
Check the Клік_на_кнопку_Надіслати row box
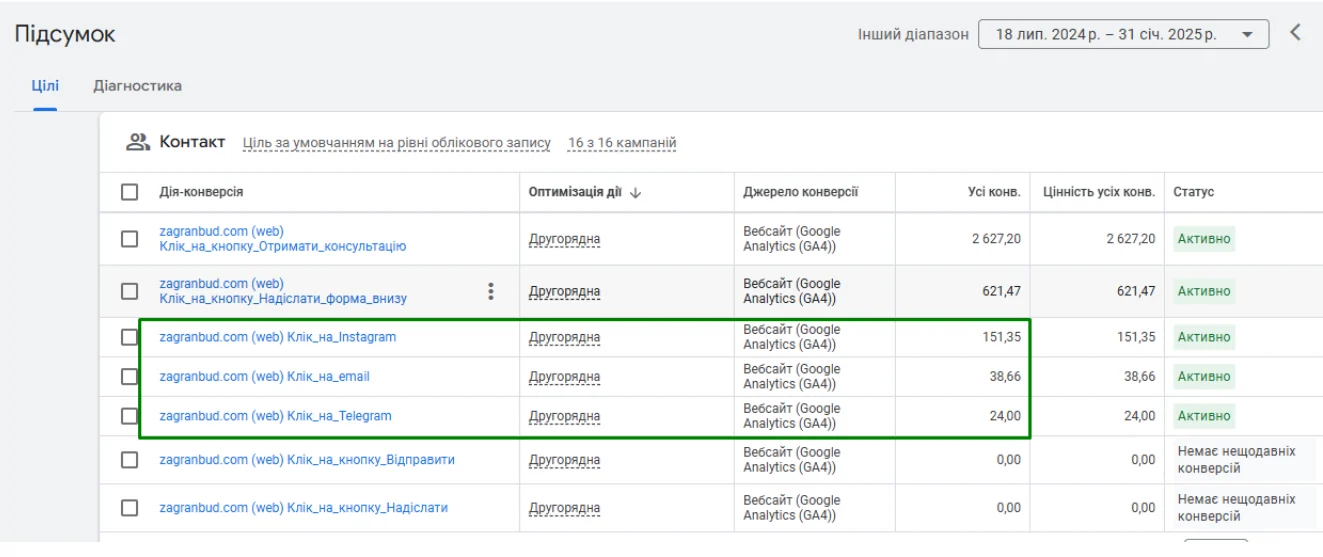129,508
